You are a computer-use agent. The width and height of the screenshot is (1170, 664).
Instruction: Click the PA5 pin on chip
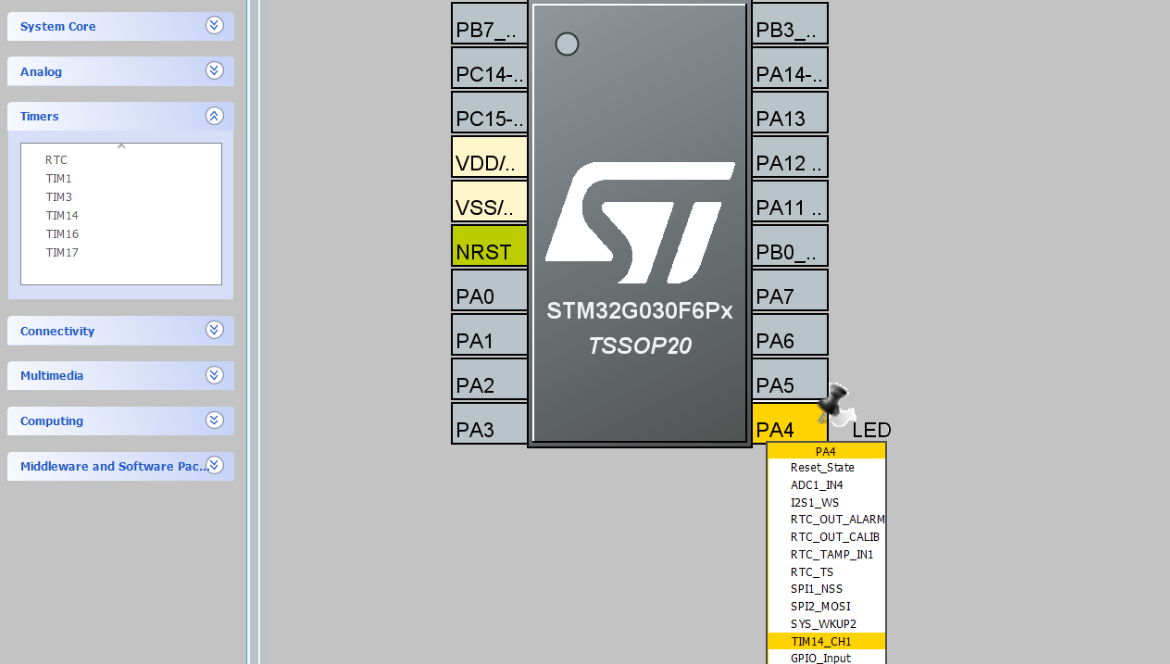[789, 379]
